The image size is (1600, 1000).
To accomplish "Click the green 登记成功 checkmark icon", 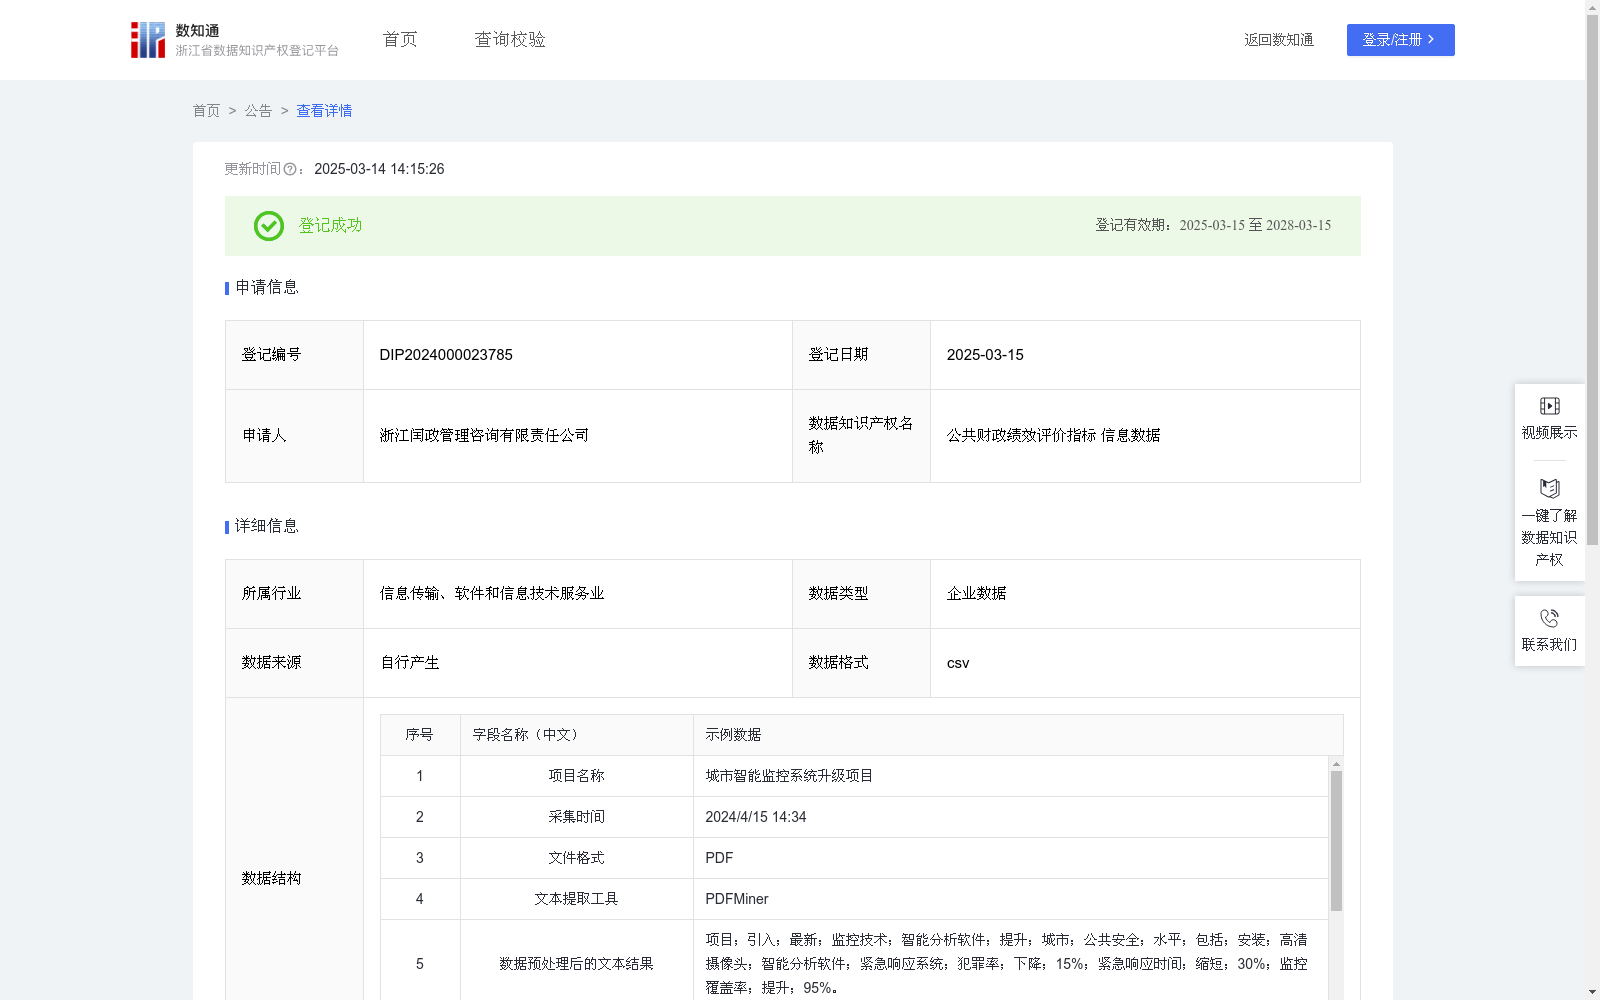I will click(268, 226).
